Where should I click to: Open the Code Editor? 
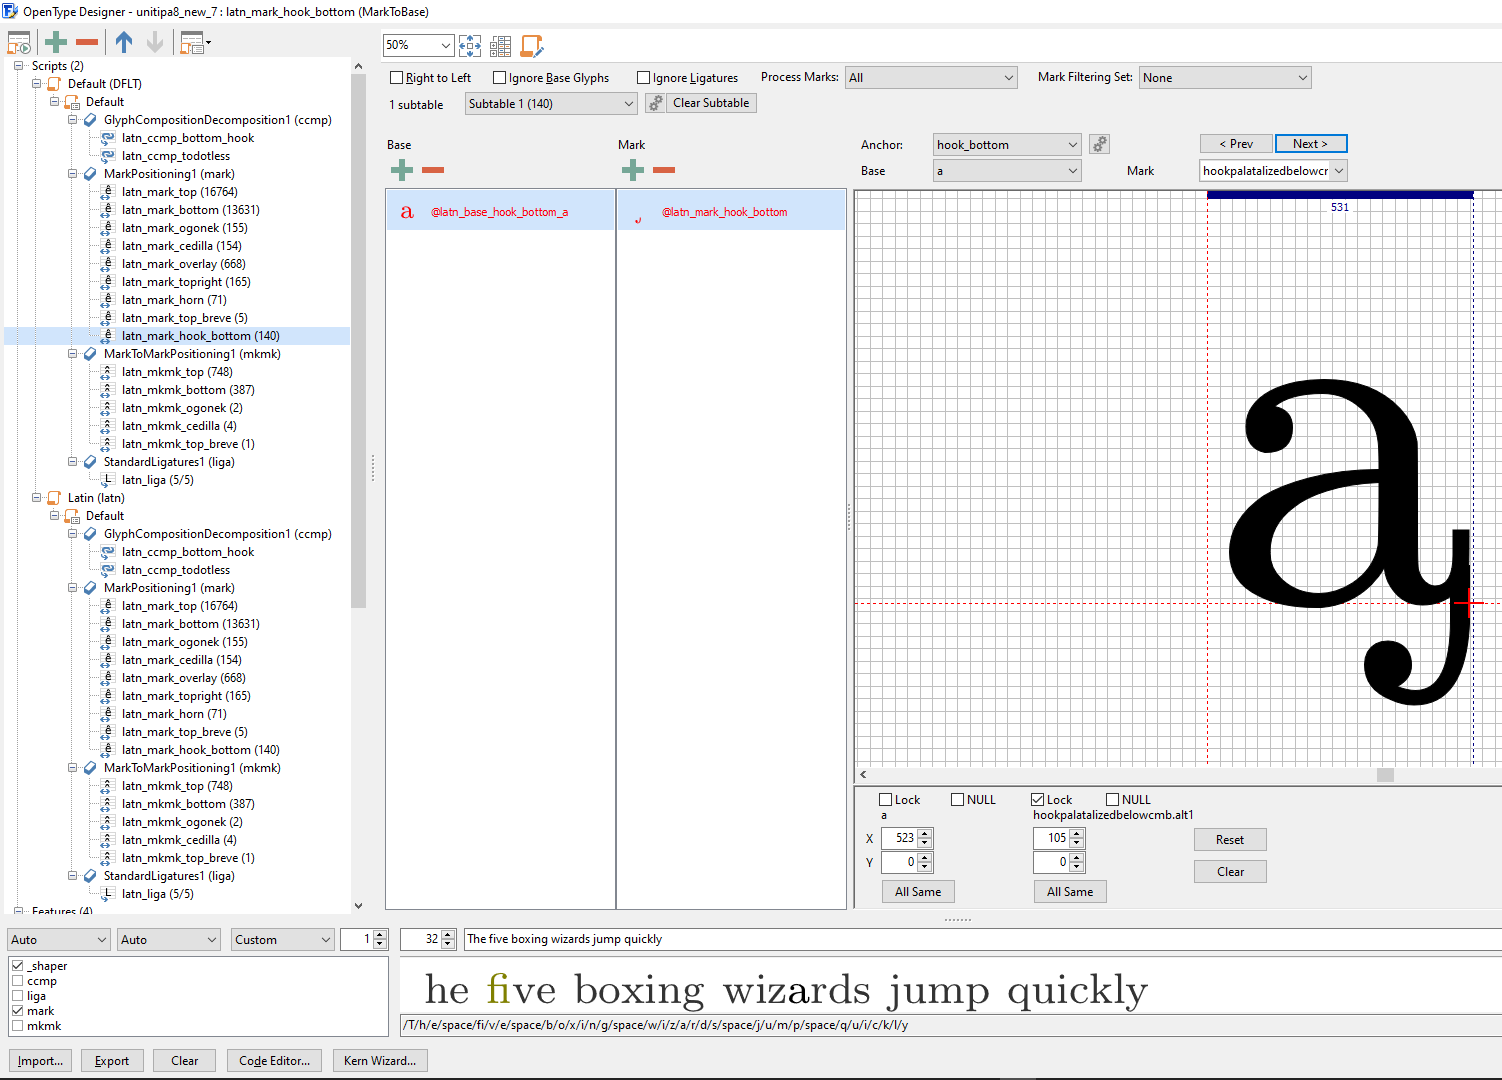click(x=275, y=1061)
